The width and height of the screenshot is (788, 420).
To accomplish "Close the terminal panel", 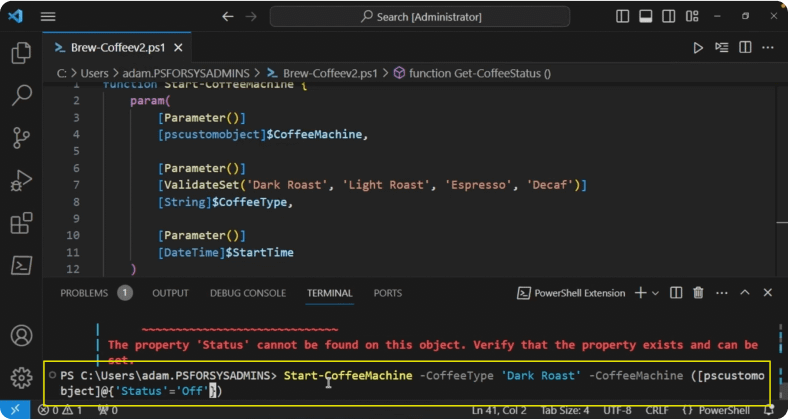I will click(x=768, y=293).
